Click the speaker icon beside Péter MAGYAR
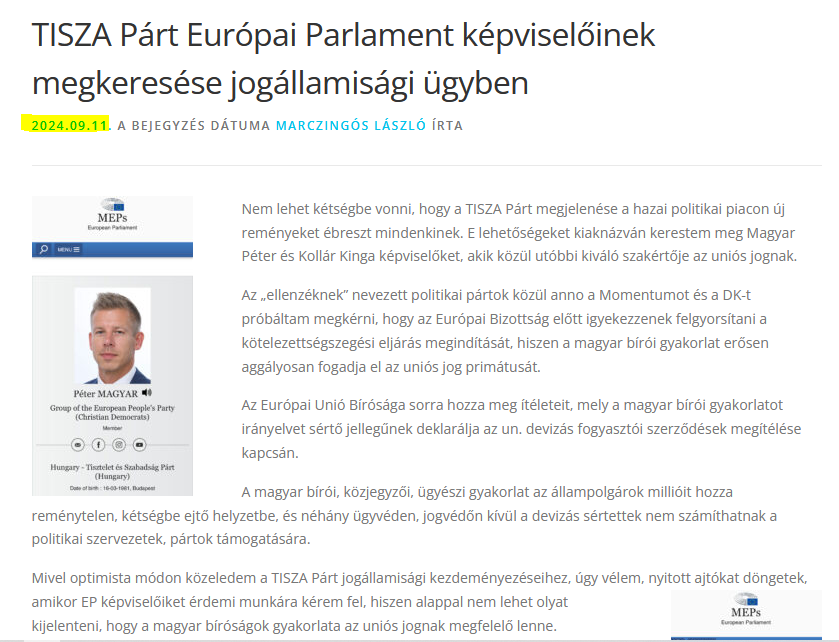The image size is (839, 642). click(x=147, y=393)
